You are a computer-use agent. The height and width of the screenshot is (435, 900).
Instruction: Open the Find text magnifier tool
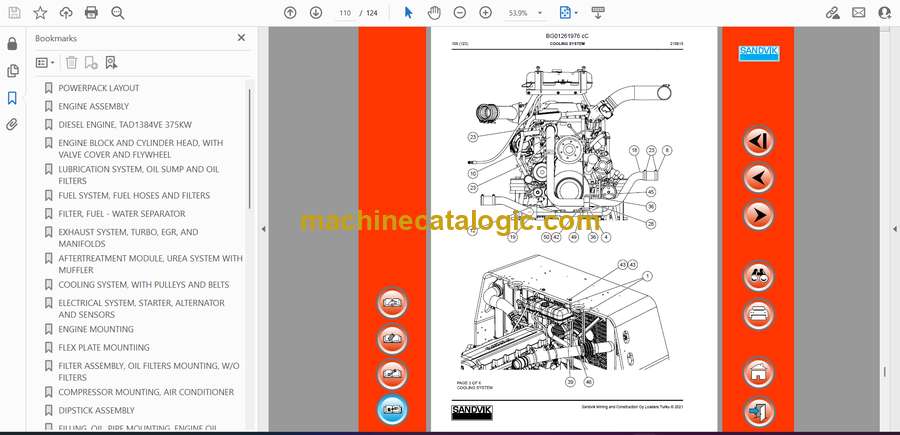click(118, 13)
